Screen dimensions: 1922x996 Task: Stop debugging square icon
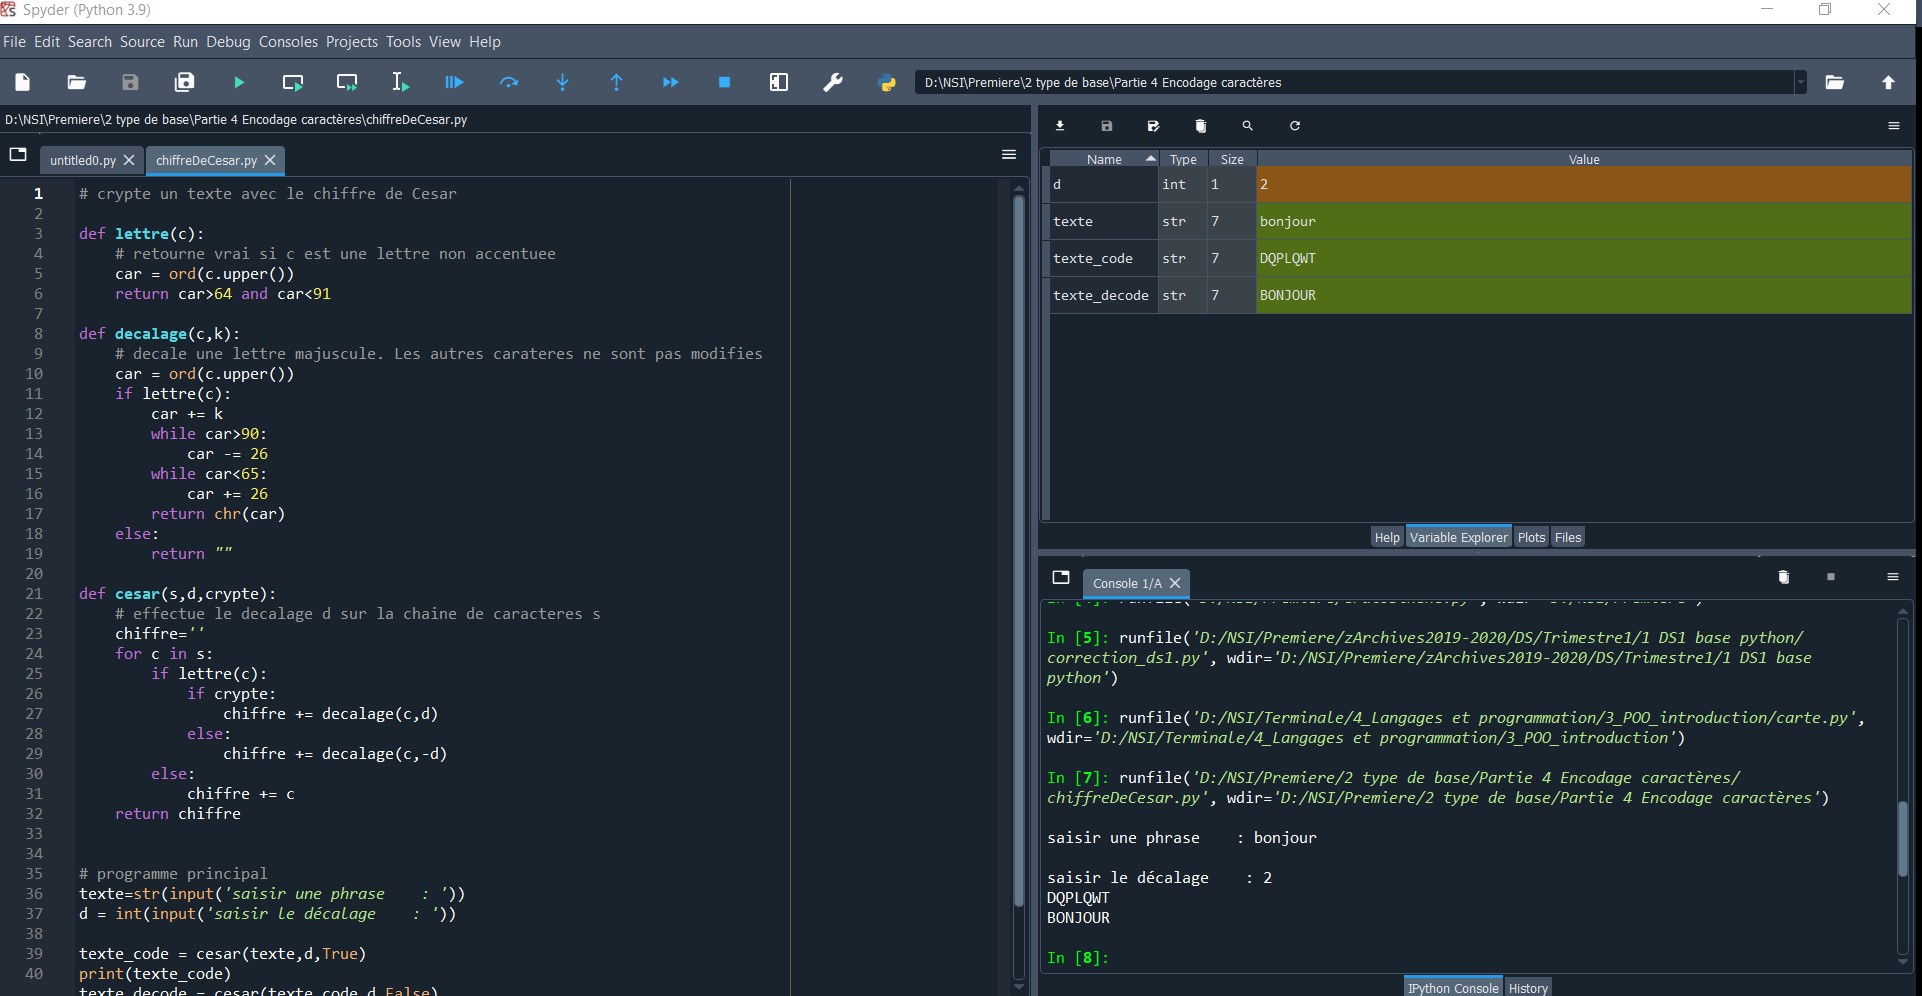[725, 82]
